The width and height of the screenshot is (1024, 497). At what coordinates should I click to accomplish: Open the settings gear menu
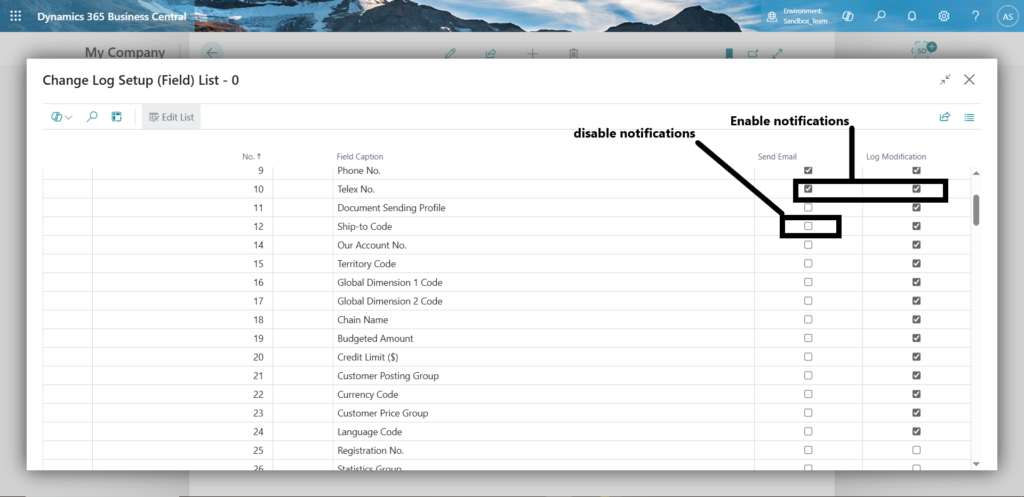[944, 16]
